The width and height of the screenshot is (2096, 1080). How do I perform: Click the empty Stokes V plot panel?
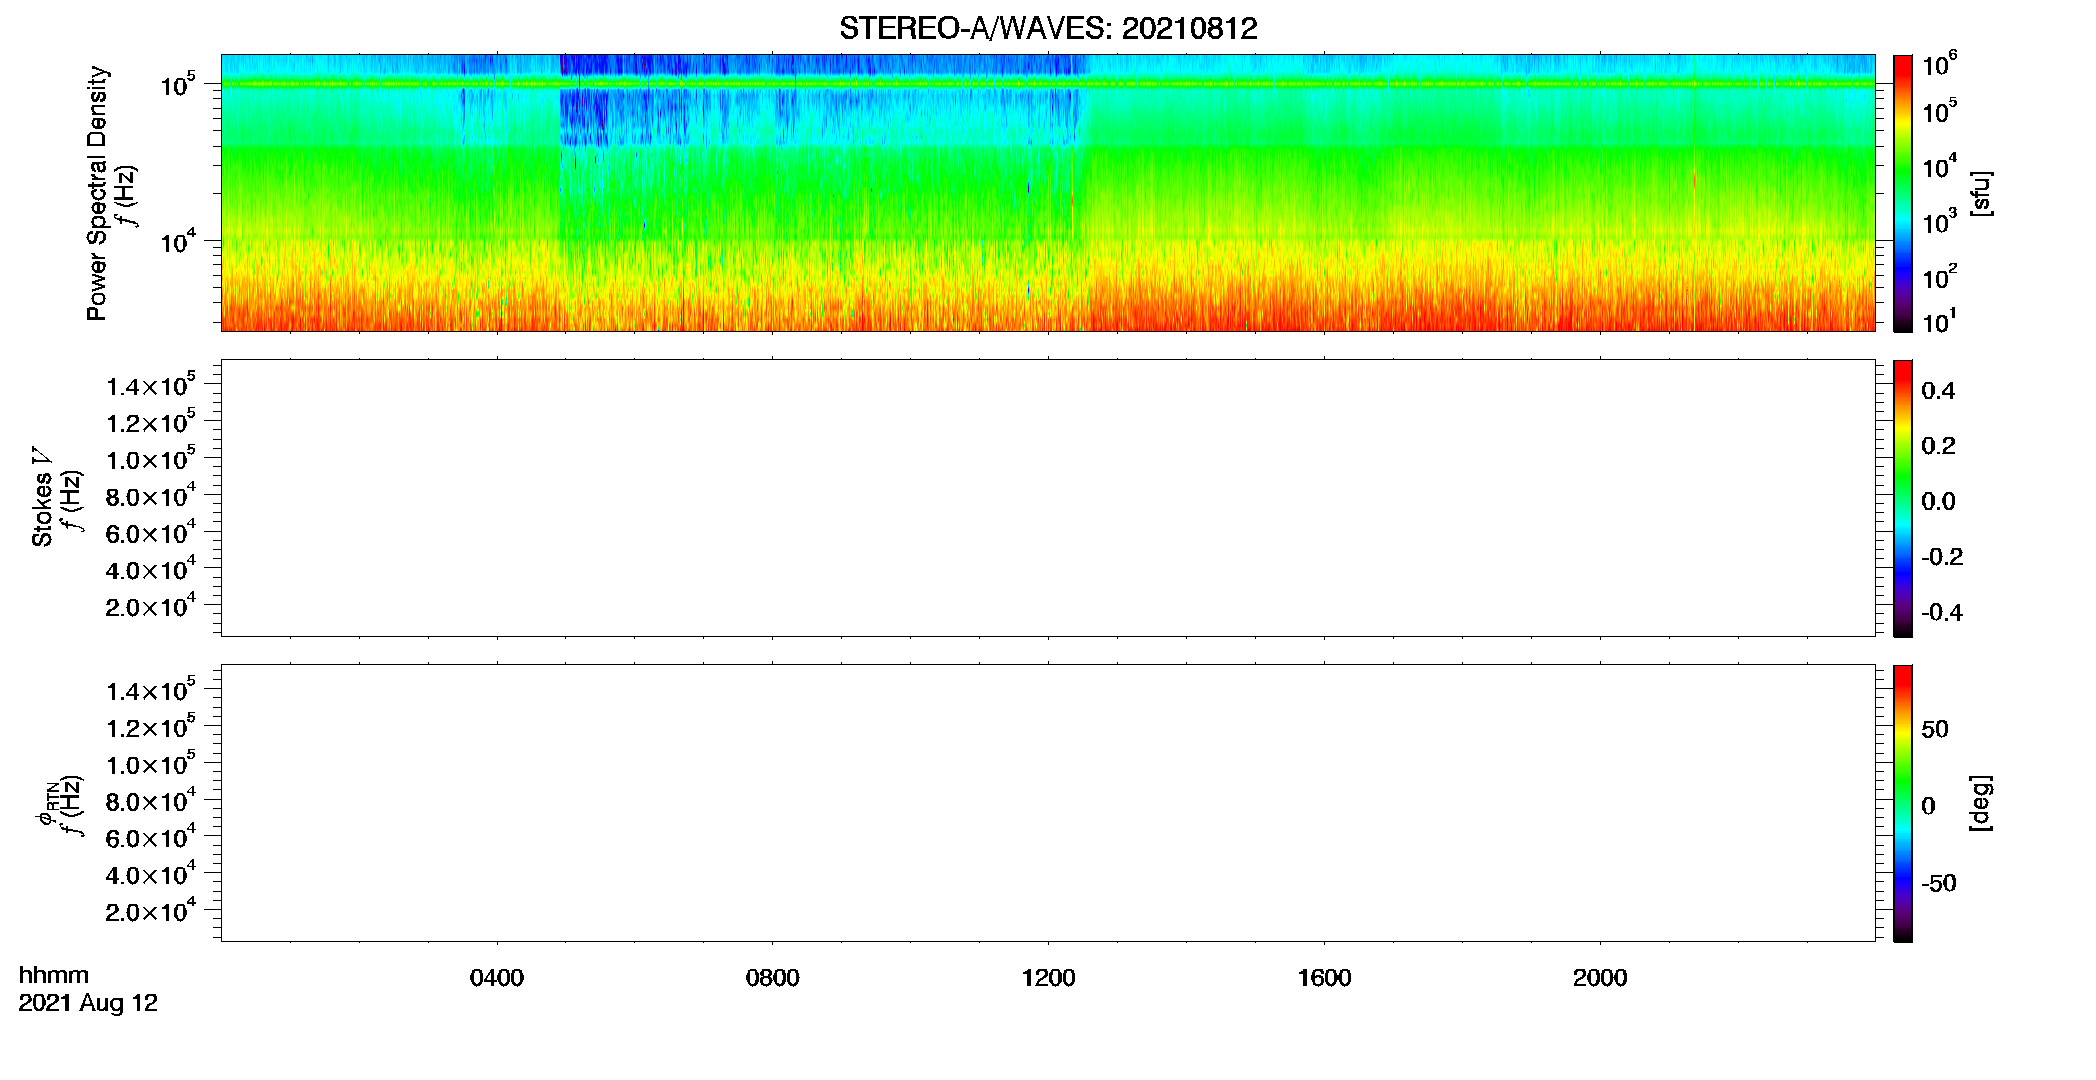click(x=1048, y=498)
